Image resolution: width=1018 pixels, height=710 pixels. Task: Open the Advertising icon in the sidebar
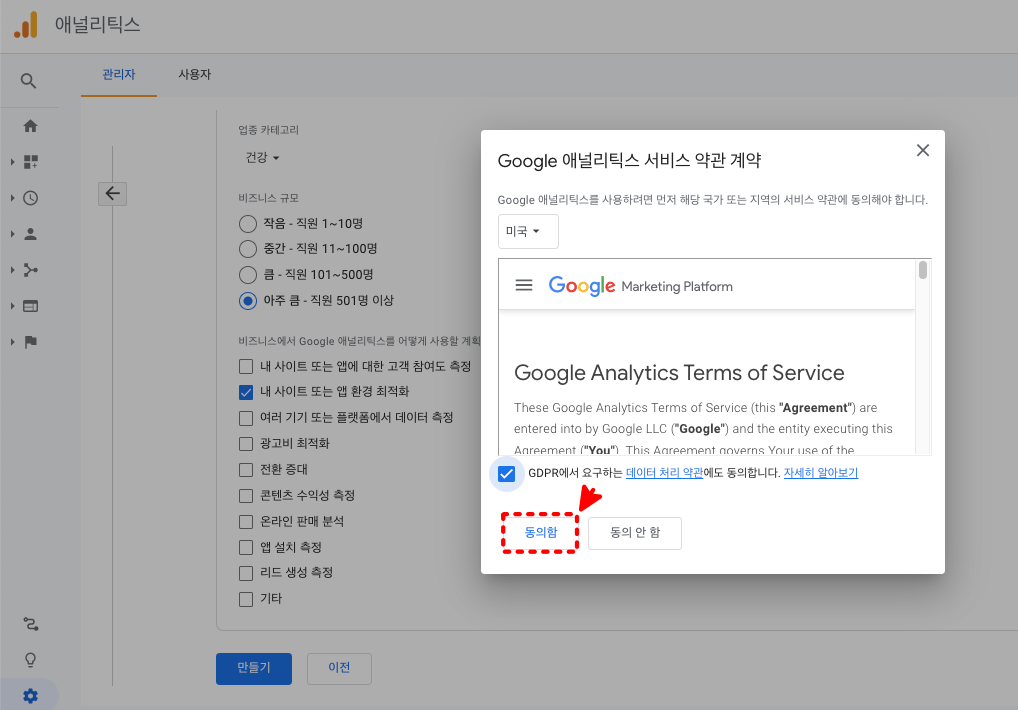(30, 305)
